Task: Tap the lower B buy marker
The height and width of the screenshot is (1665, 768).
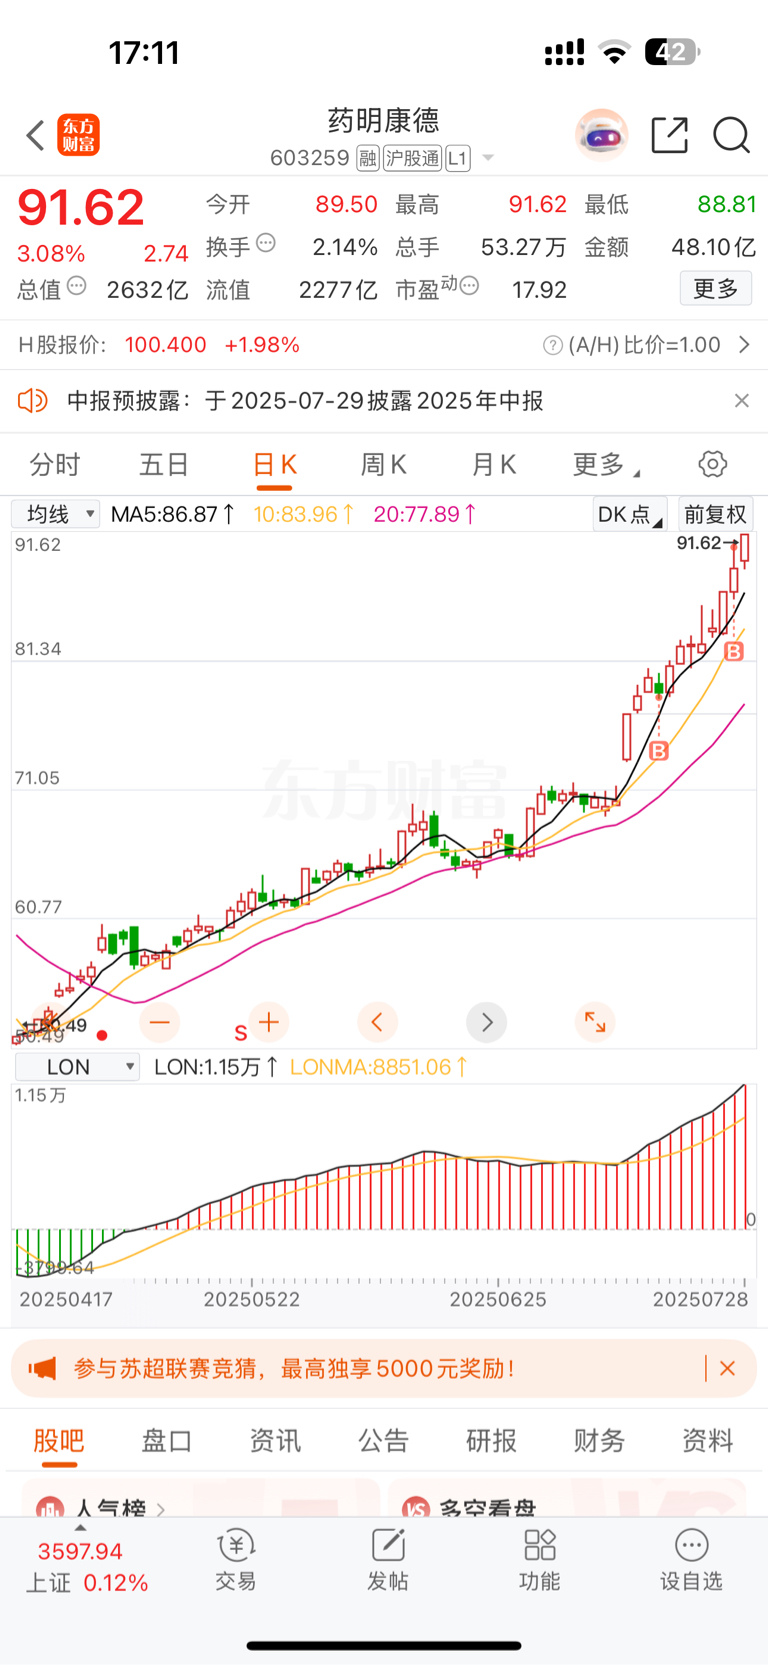Action: tap(658, 751)
